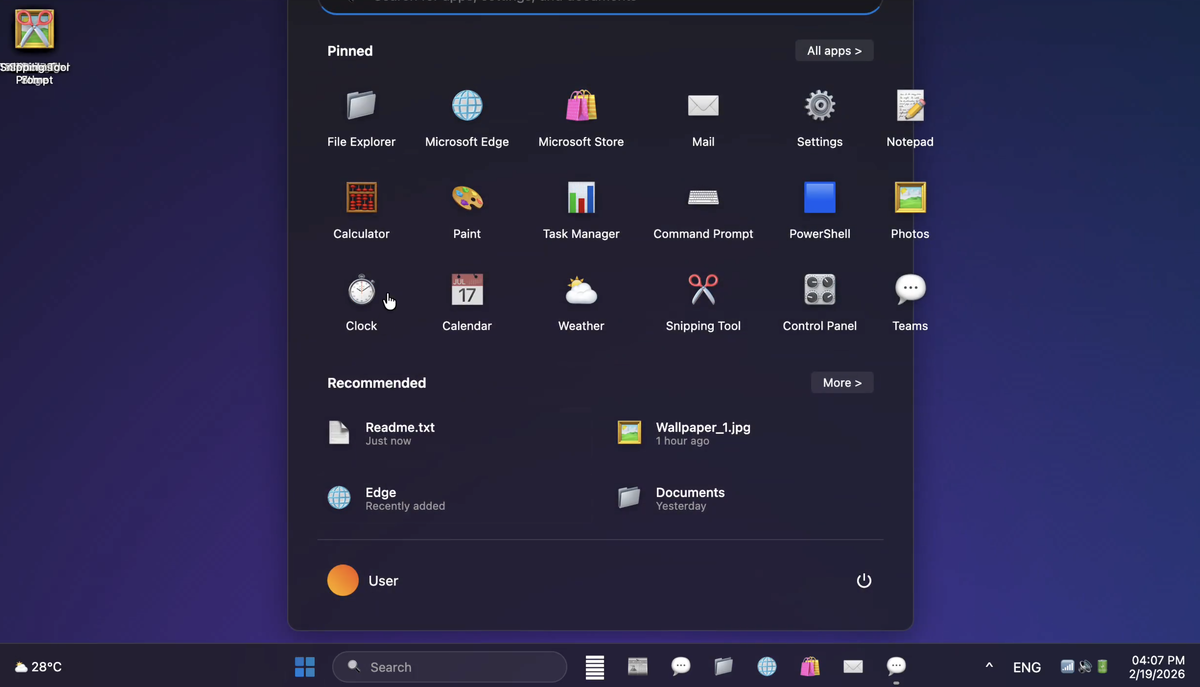Open File Explorer from pinned apps
Screen dimensions: 1200x687
point(361,118)
